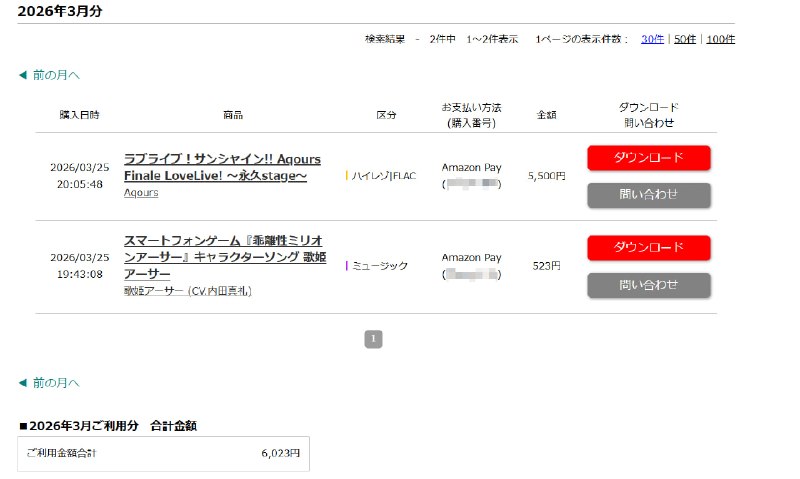Click the ご利用金額合計 total amount box

(163, 453)
